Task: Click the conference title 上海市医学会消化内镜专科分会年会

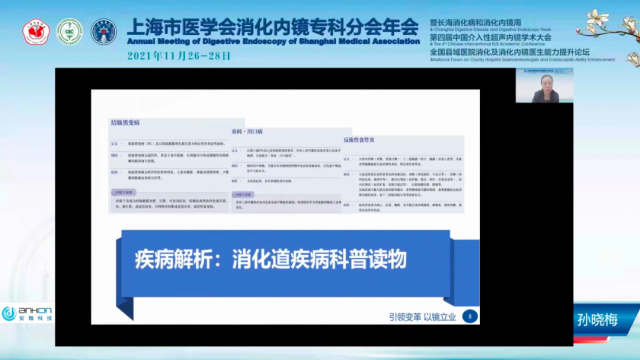Action: click(273, 27)
